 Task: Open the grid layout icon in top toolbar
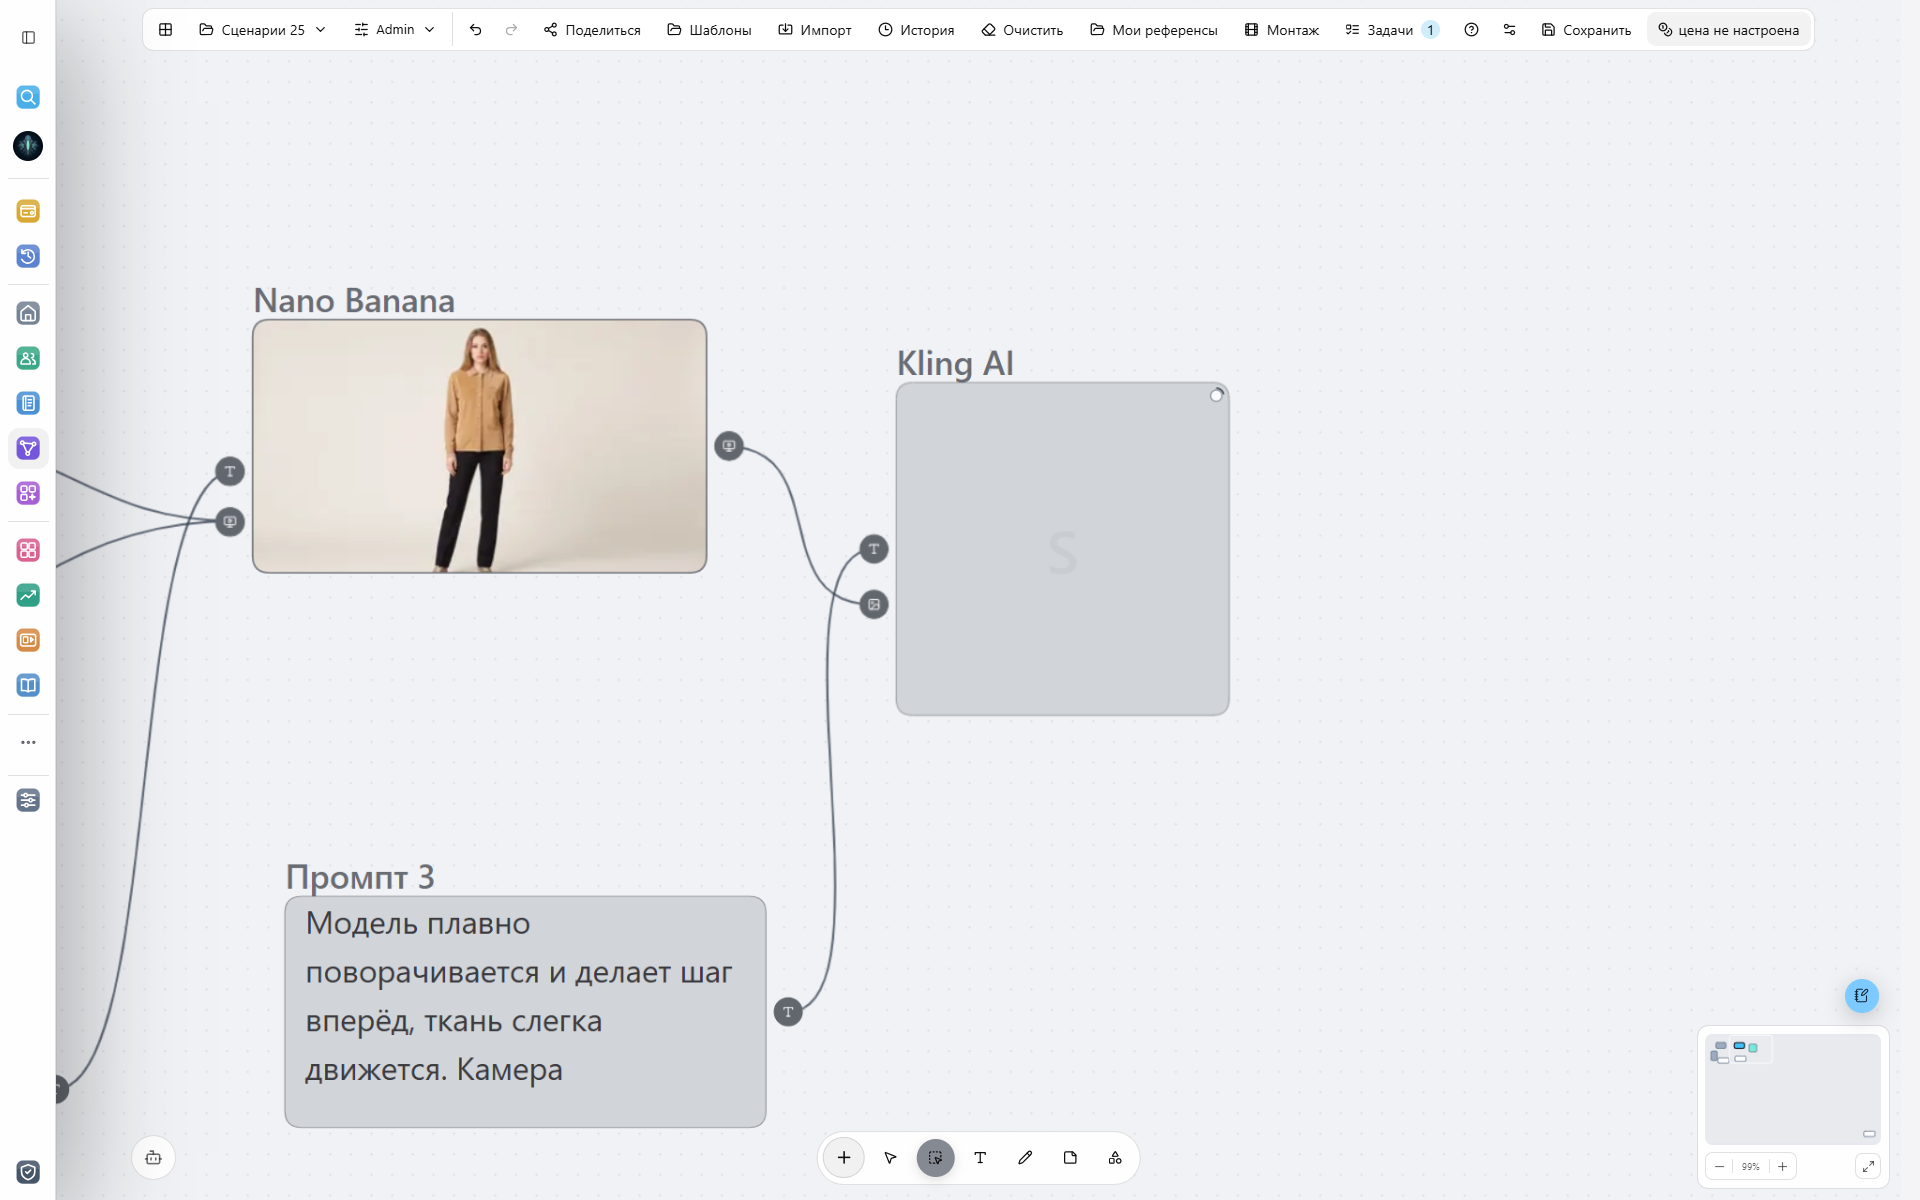pyautogui.click(x=166, y=30)
